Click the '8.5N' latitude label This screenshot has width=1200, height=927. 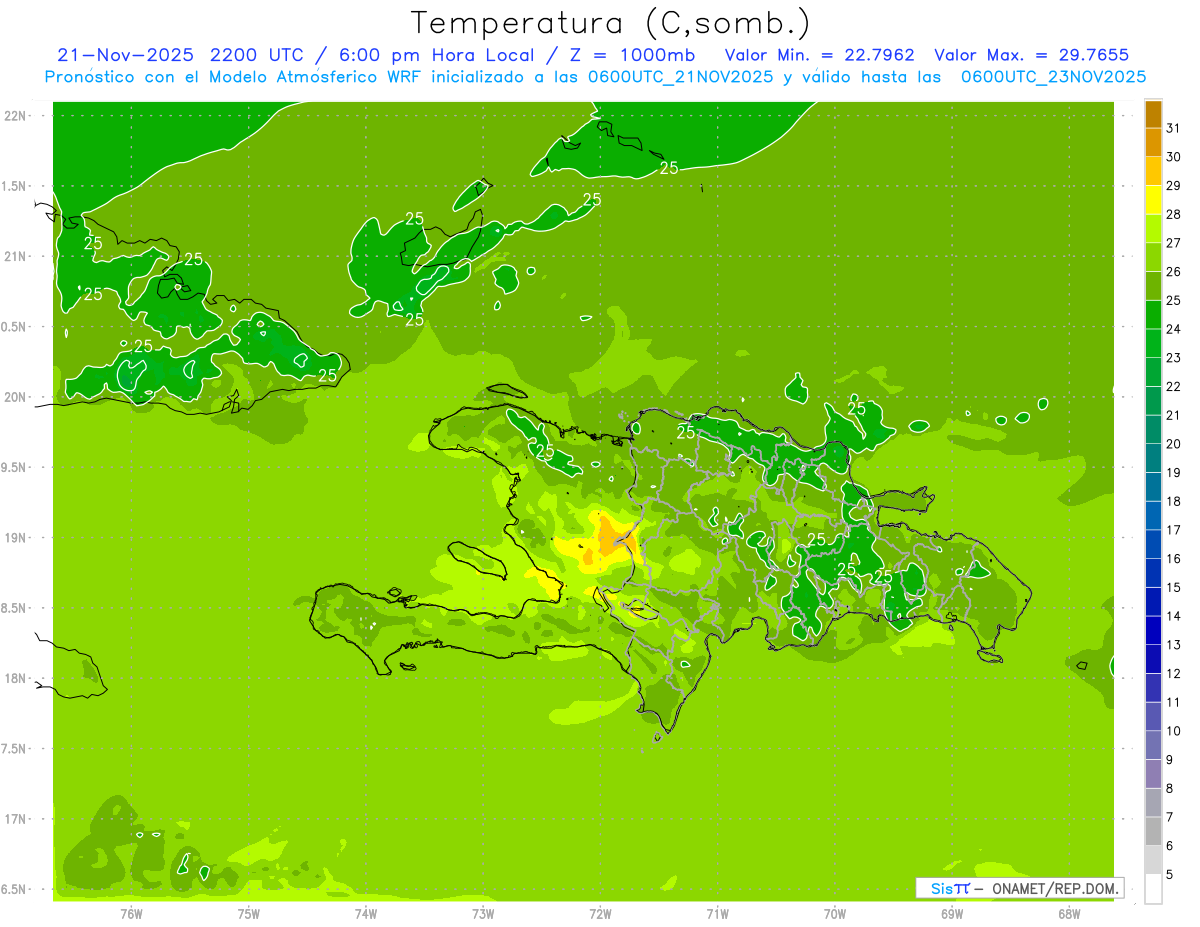pos(15,608)
